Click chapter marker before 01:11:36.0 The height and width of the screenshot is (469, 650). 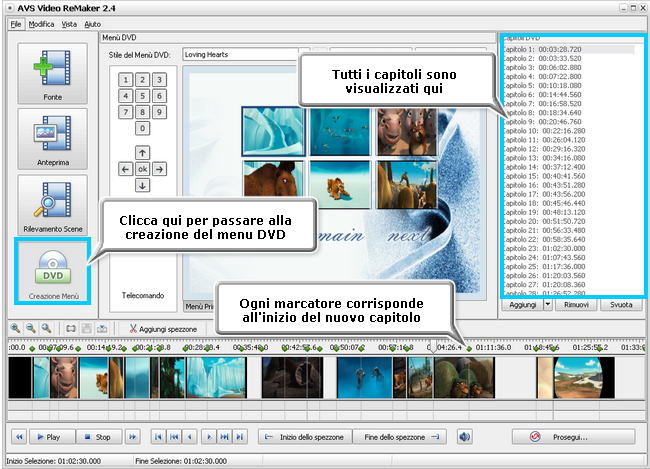tap(469, 349)
